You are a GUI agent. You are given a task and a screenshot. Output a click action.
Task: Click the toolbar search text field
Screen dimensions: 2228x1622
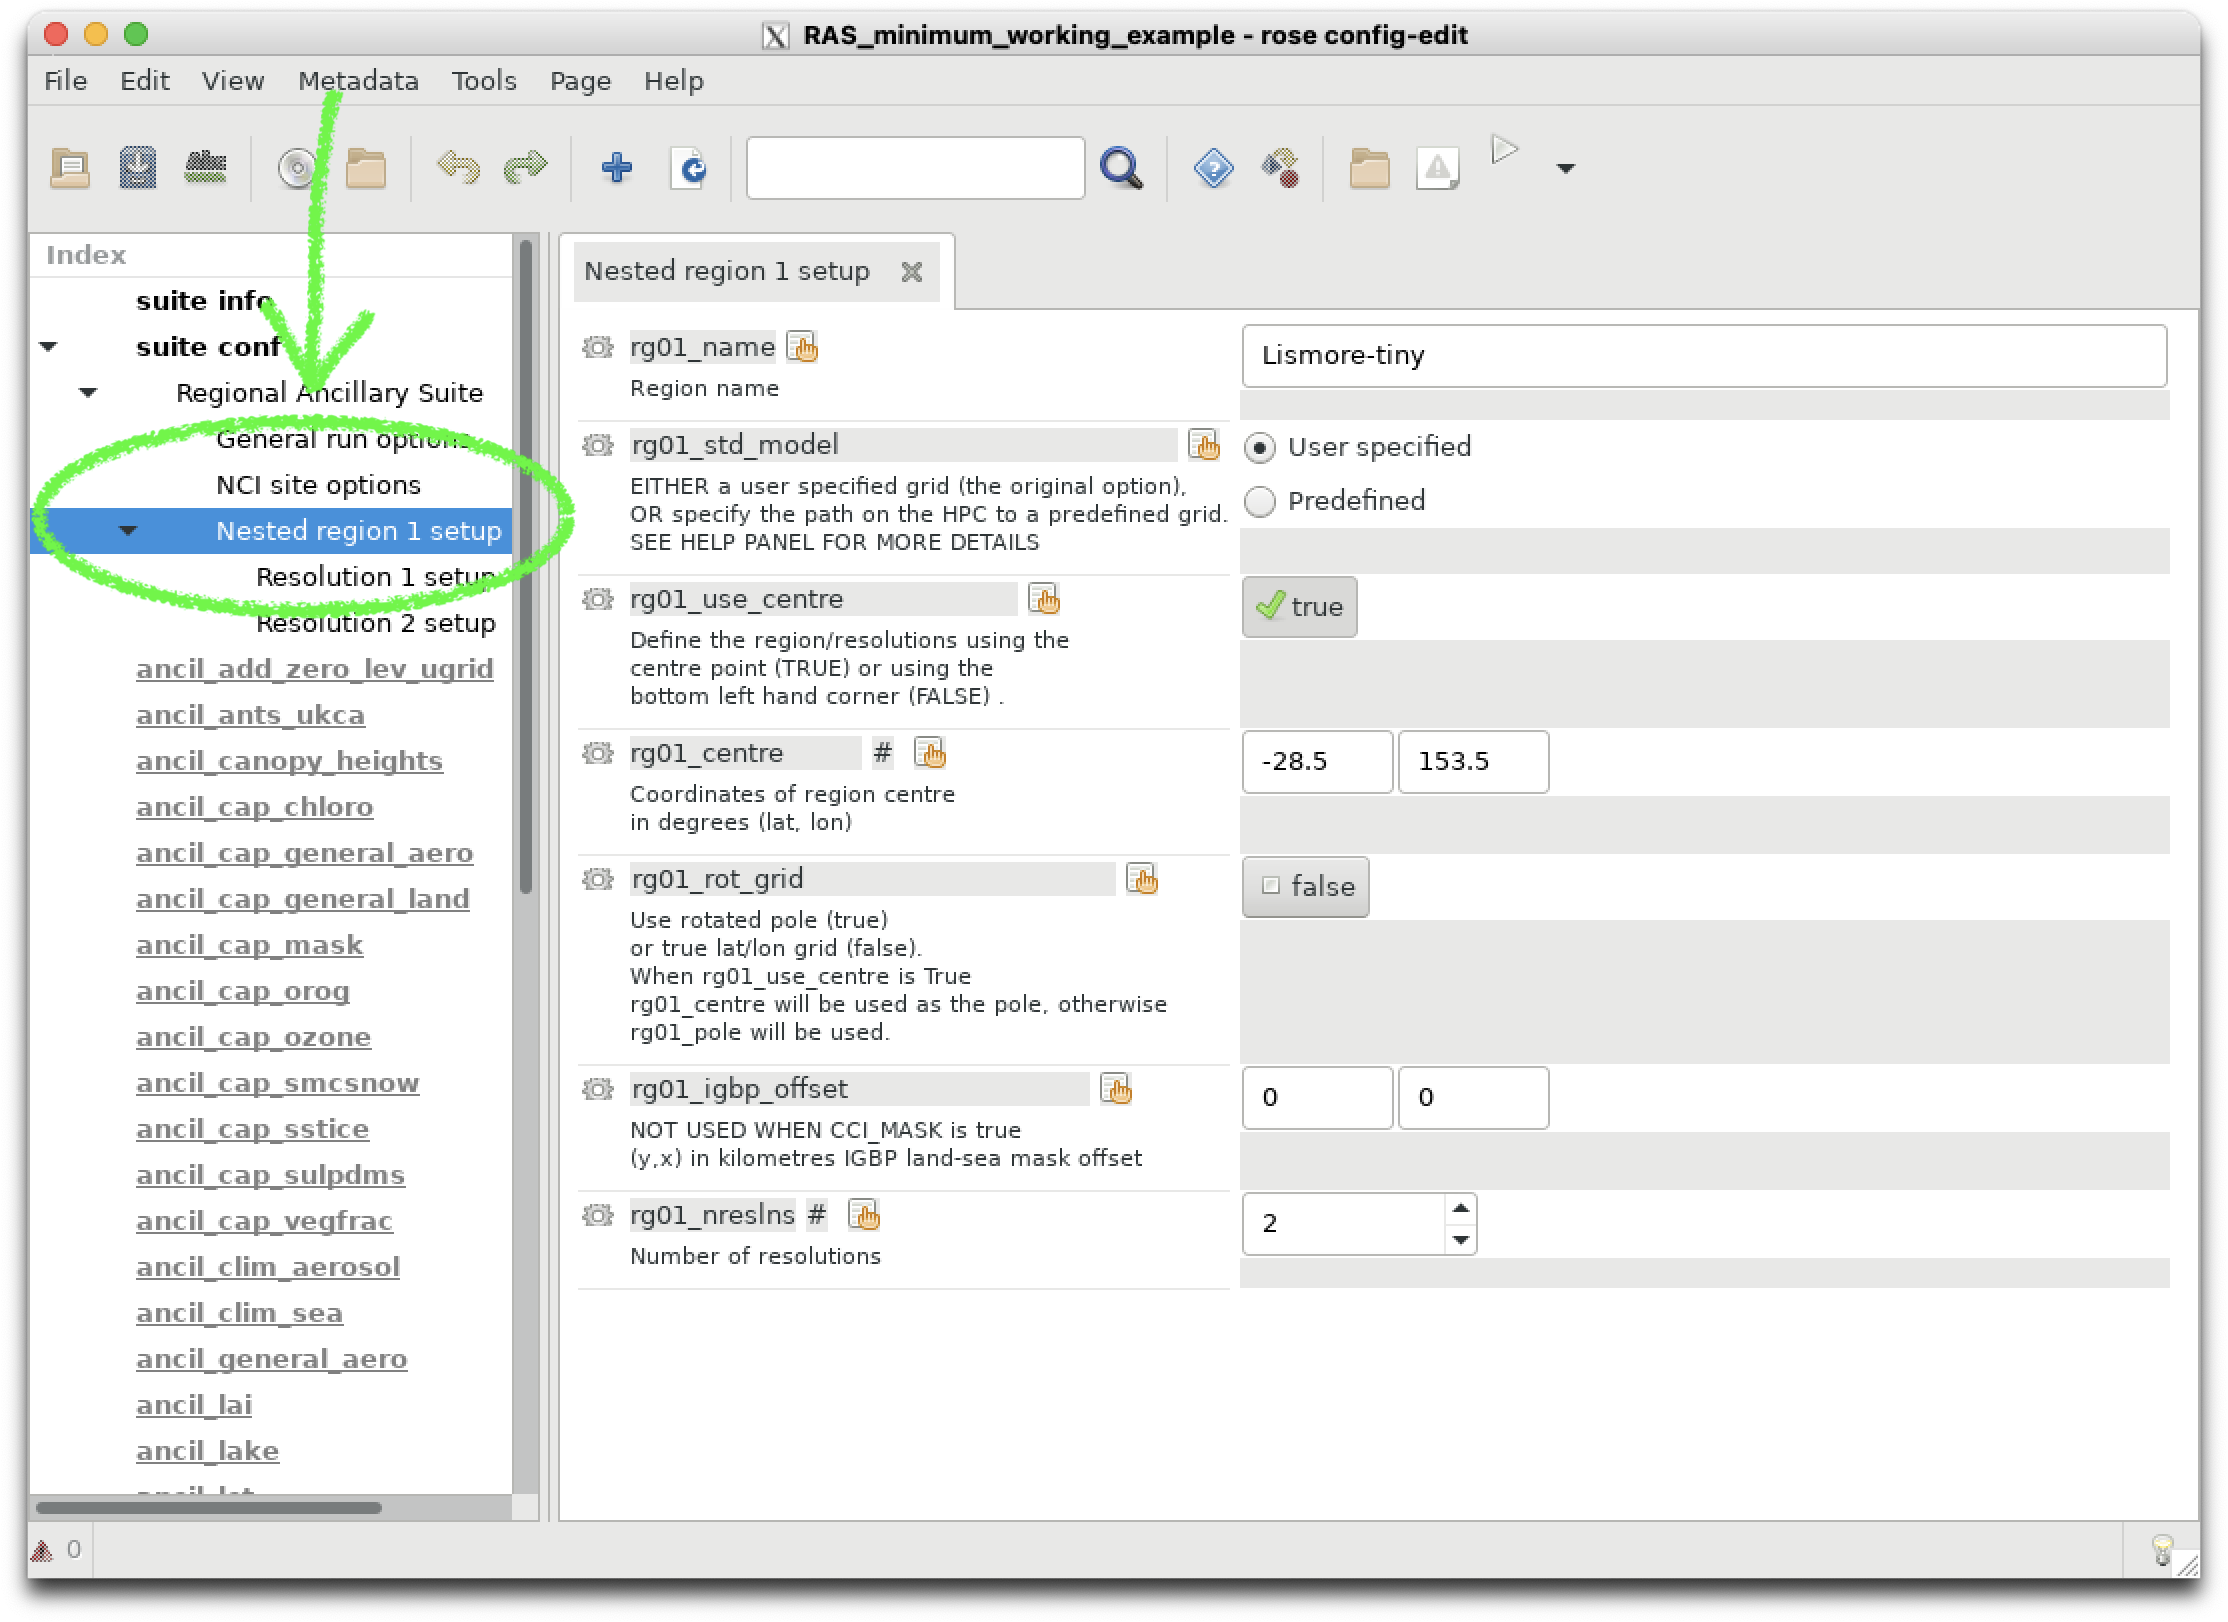(x=915, y=168)
